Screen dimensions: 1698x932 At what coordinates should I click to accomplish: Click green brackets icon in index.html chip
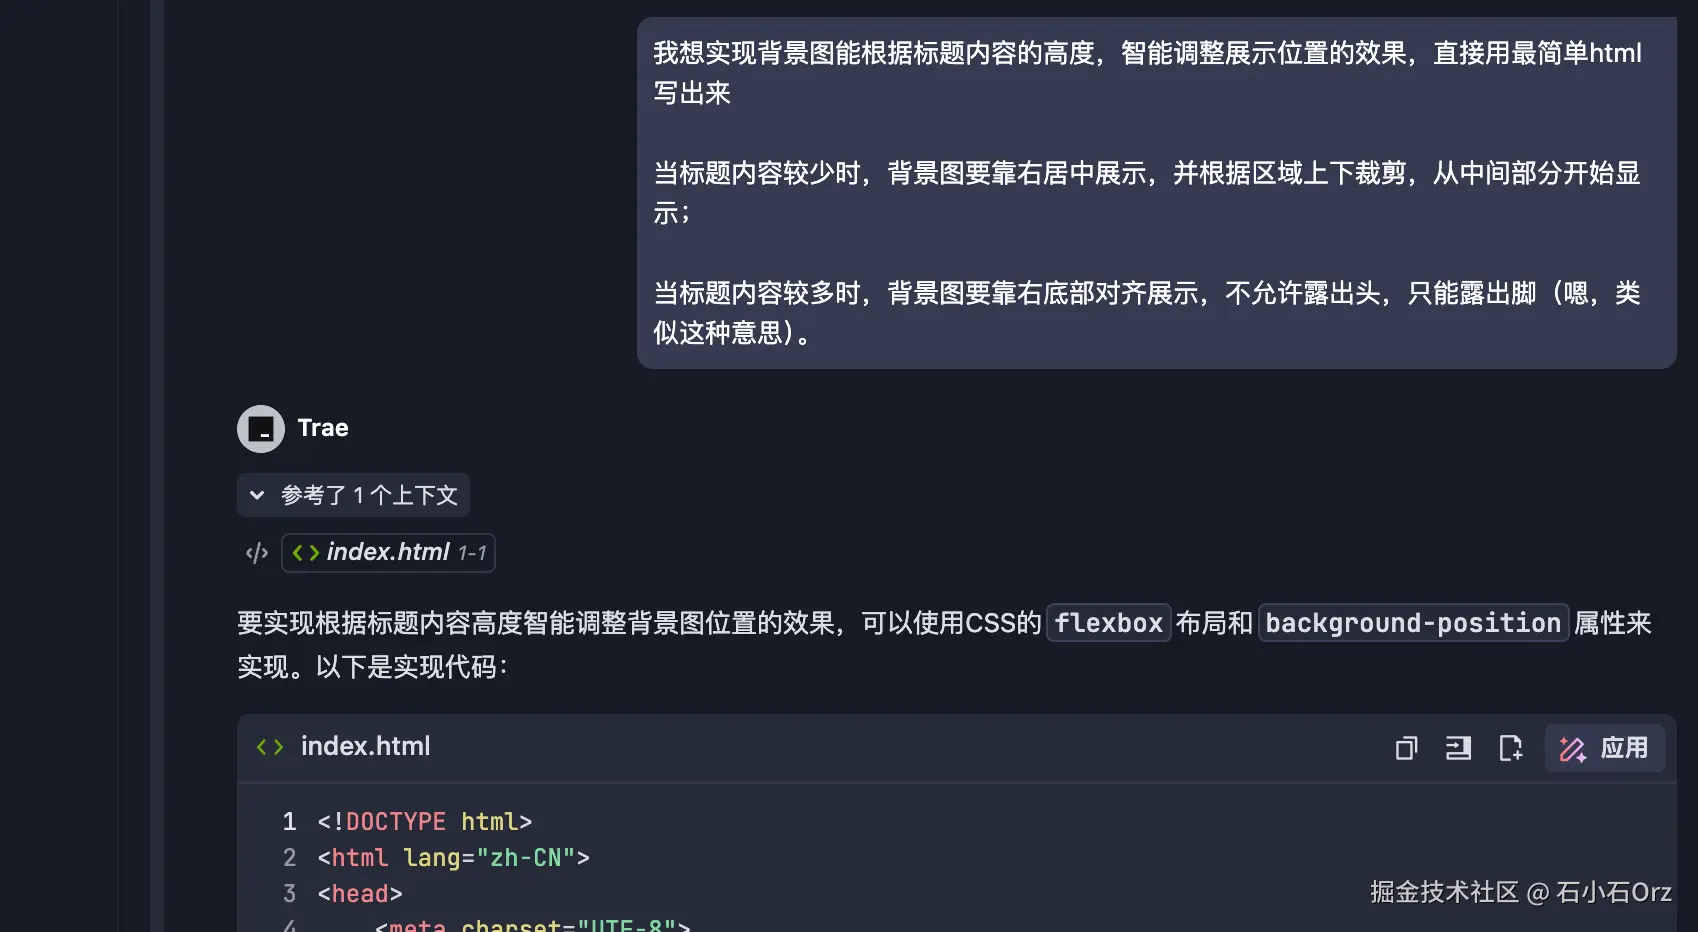click(x=305, y=553)
